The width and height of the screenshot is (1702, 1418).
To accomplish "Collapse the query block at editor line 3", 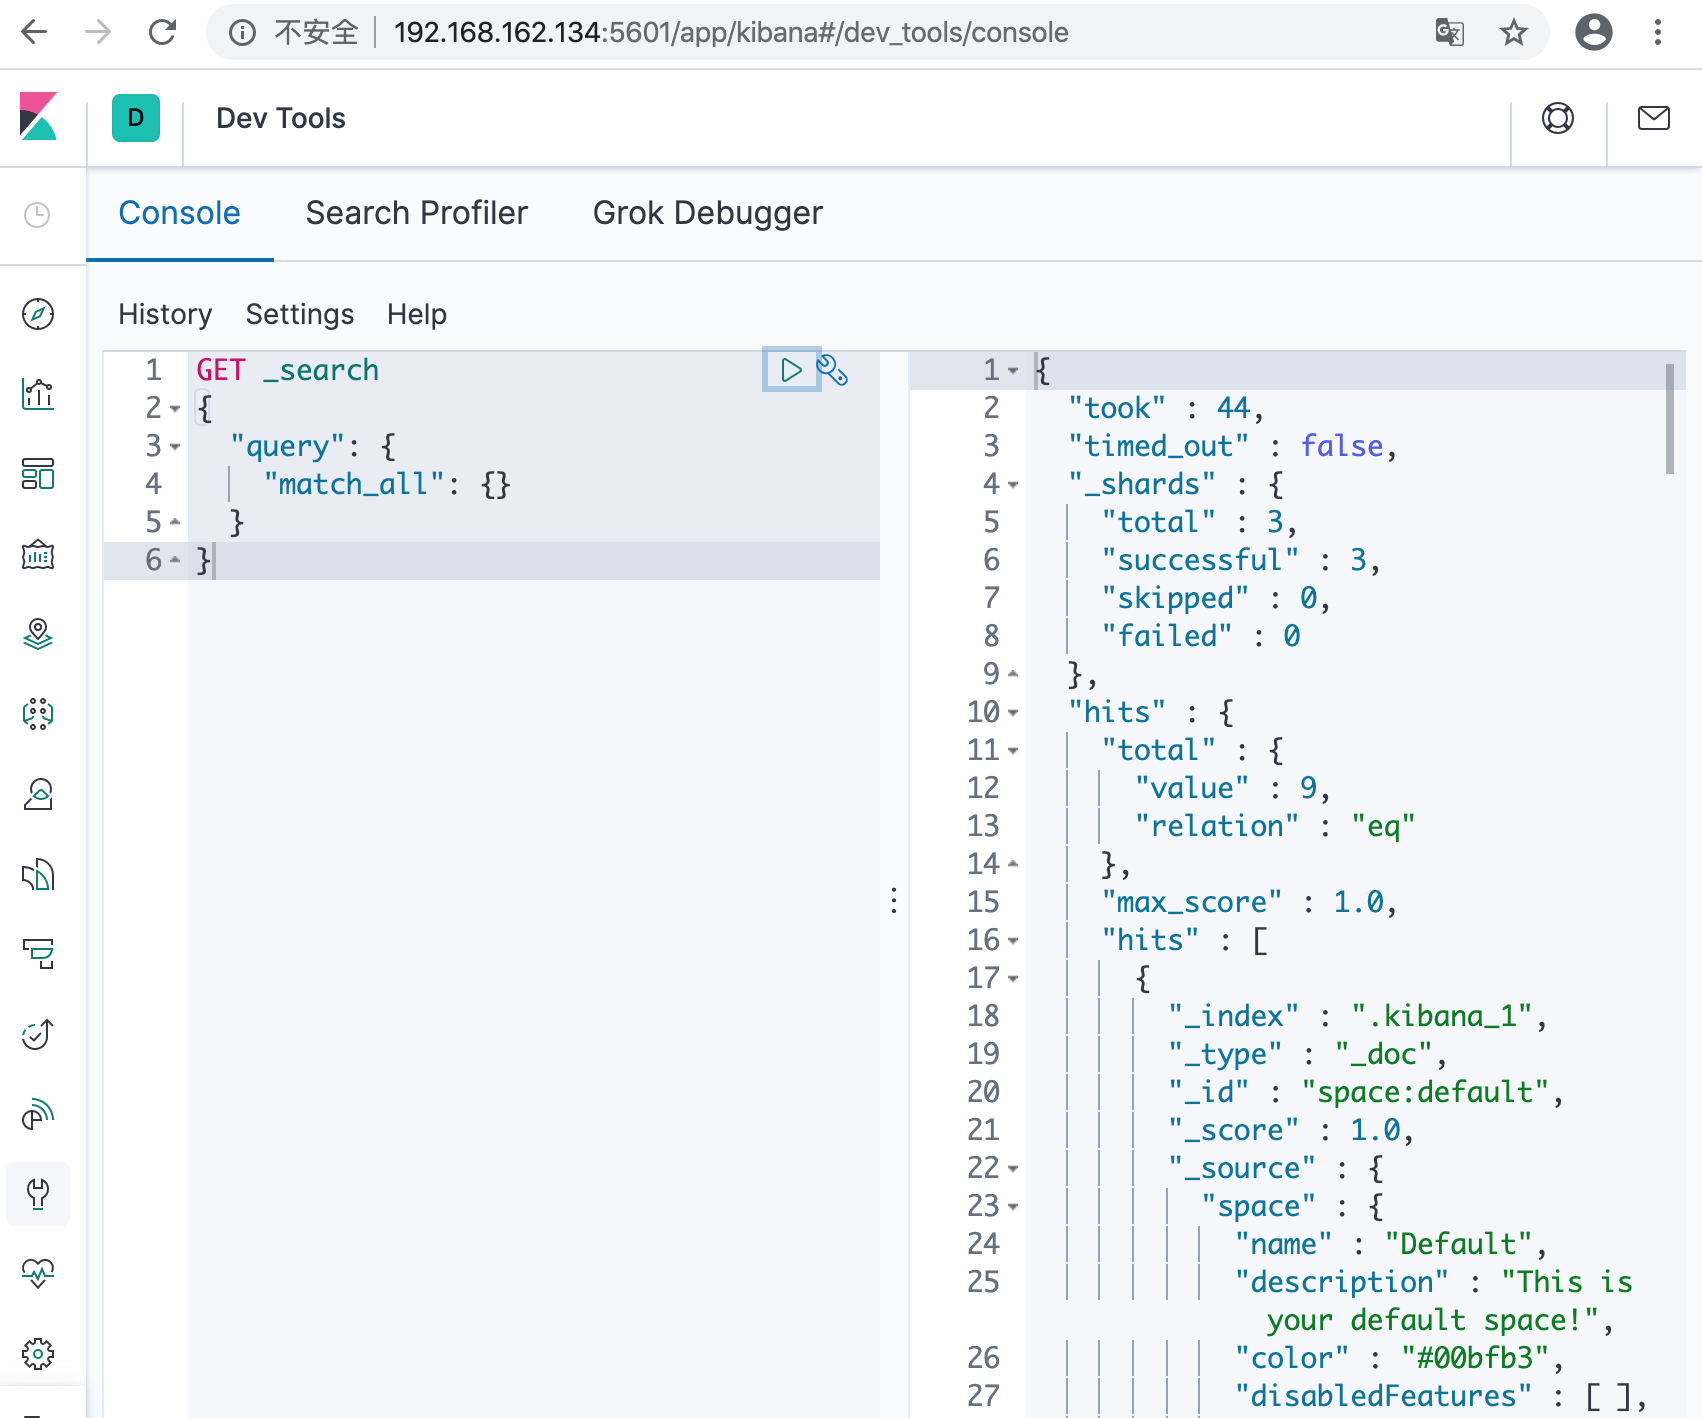I will coord(175,447).
